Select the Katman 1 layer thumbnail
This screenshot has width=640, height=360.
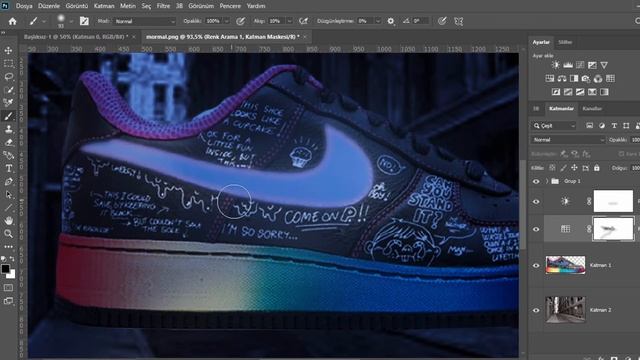click(565, 265)
